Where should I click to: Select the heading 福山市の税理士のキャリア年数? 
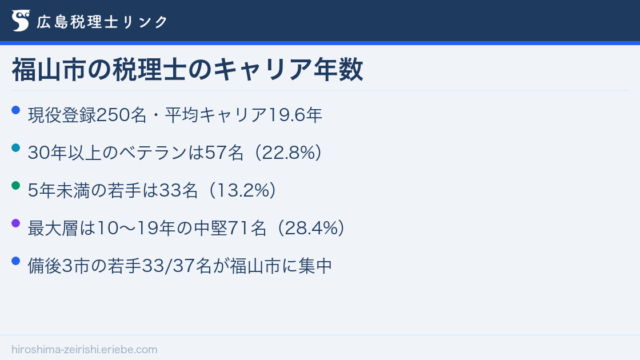[x=187, y=69]
